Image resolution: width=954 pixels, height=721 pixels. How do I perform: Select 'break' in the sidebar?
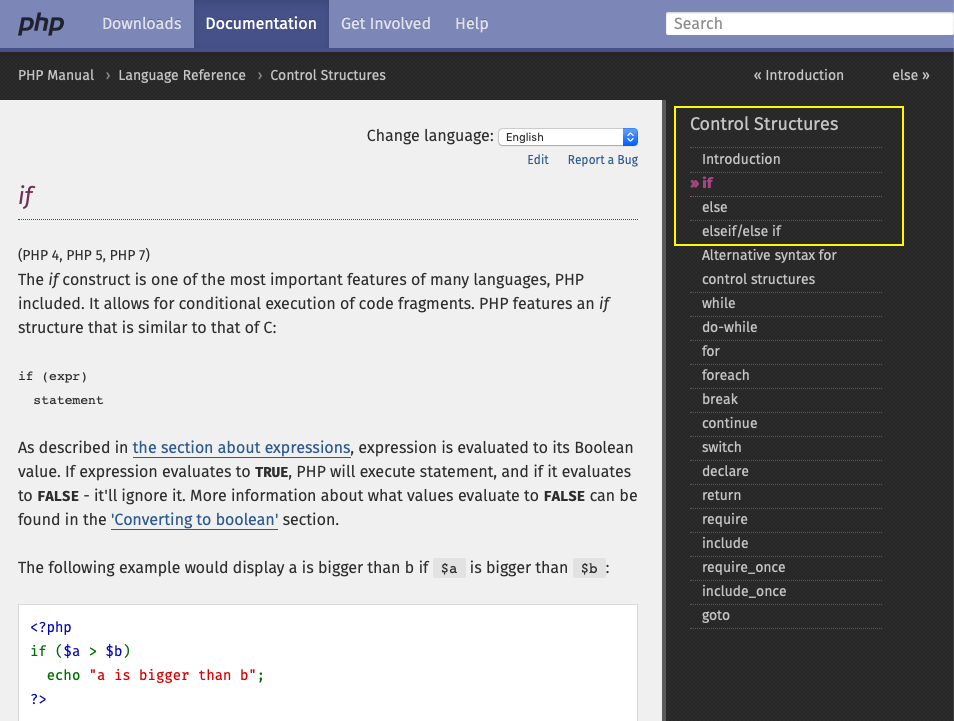[x=720, y=399]
